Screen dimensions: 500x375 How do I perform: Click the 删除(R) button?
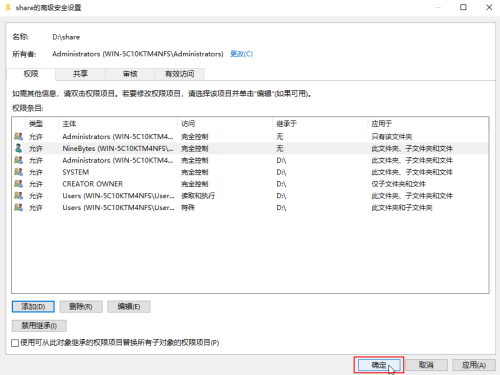coord(81,307)
